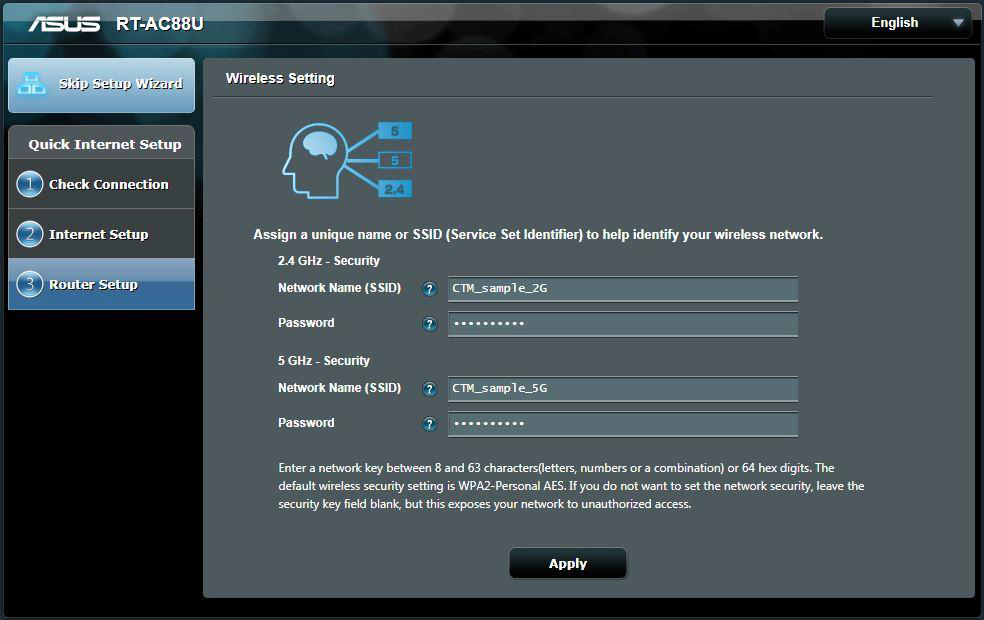Click the 5 GHz - Security label
Viewport: 984px width, 620px height.
(324, 361)
